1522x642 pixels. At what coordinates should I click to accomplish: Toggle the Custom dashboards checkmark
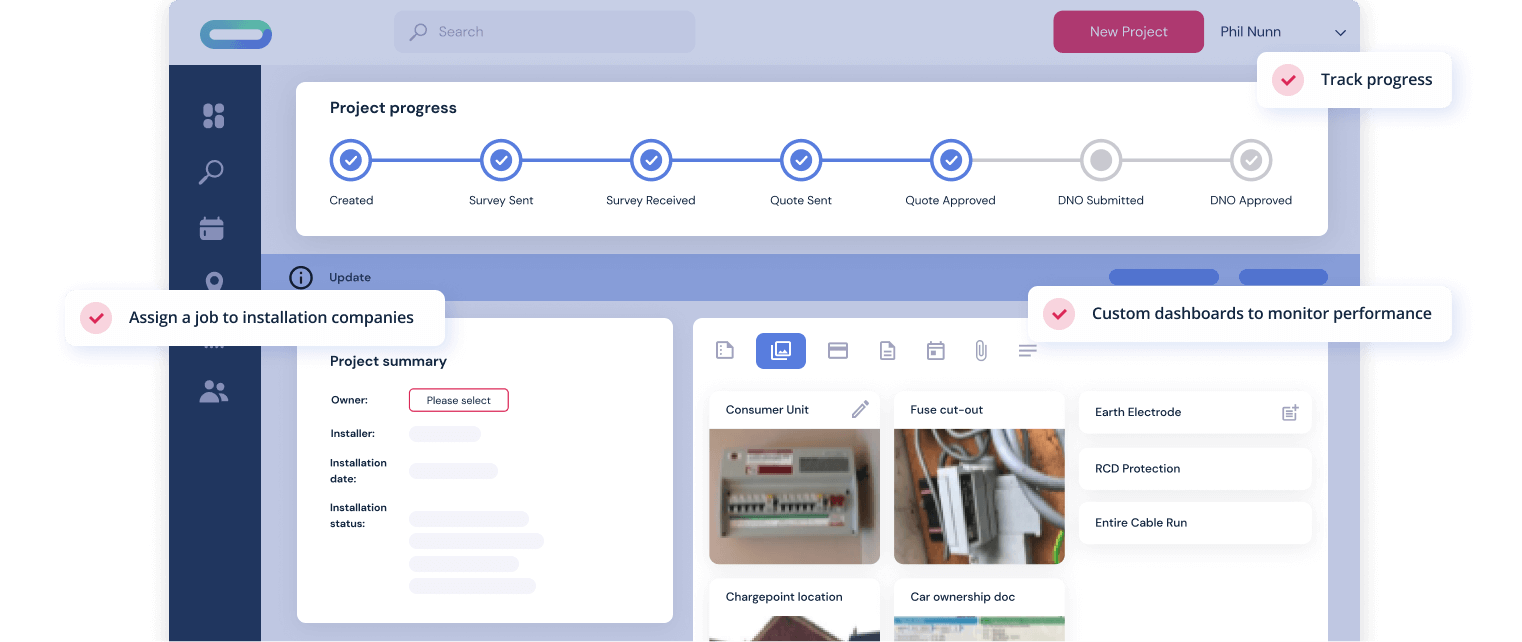(1059, 314)
